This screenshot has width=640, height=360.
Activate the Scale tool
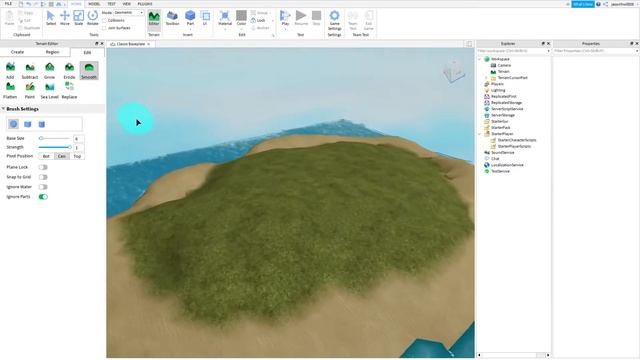(78, 18)
